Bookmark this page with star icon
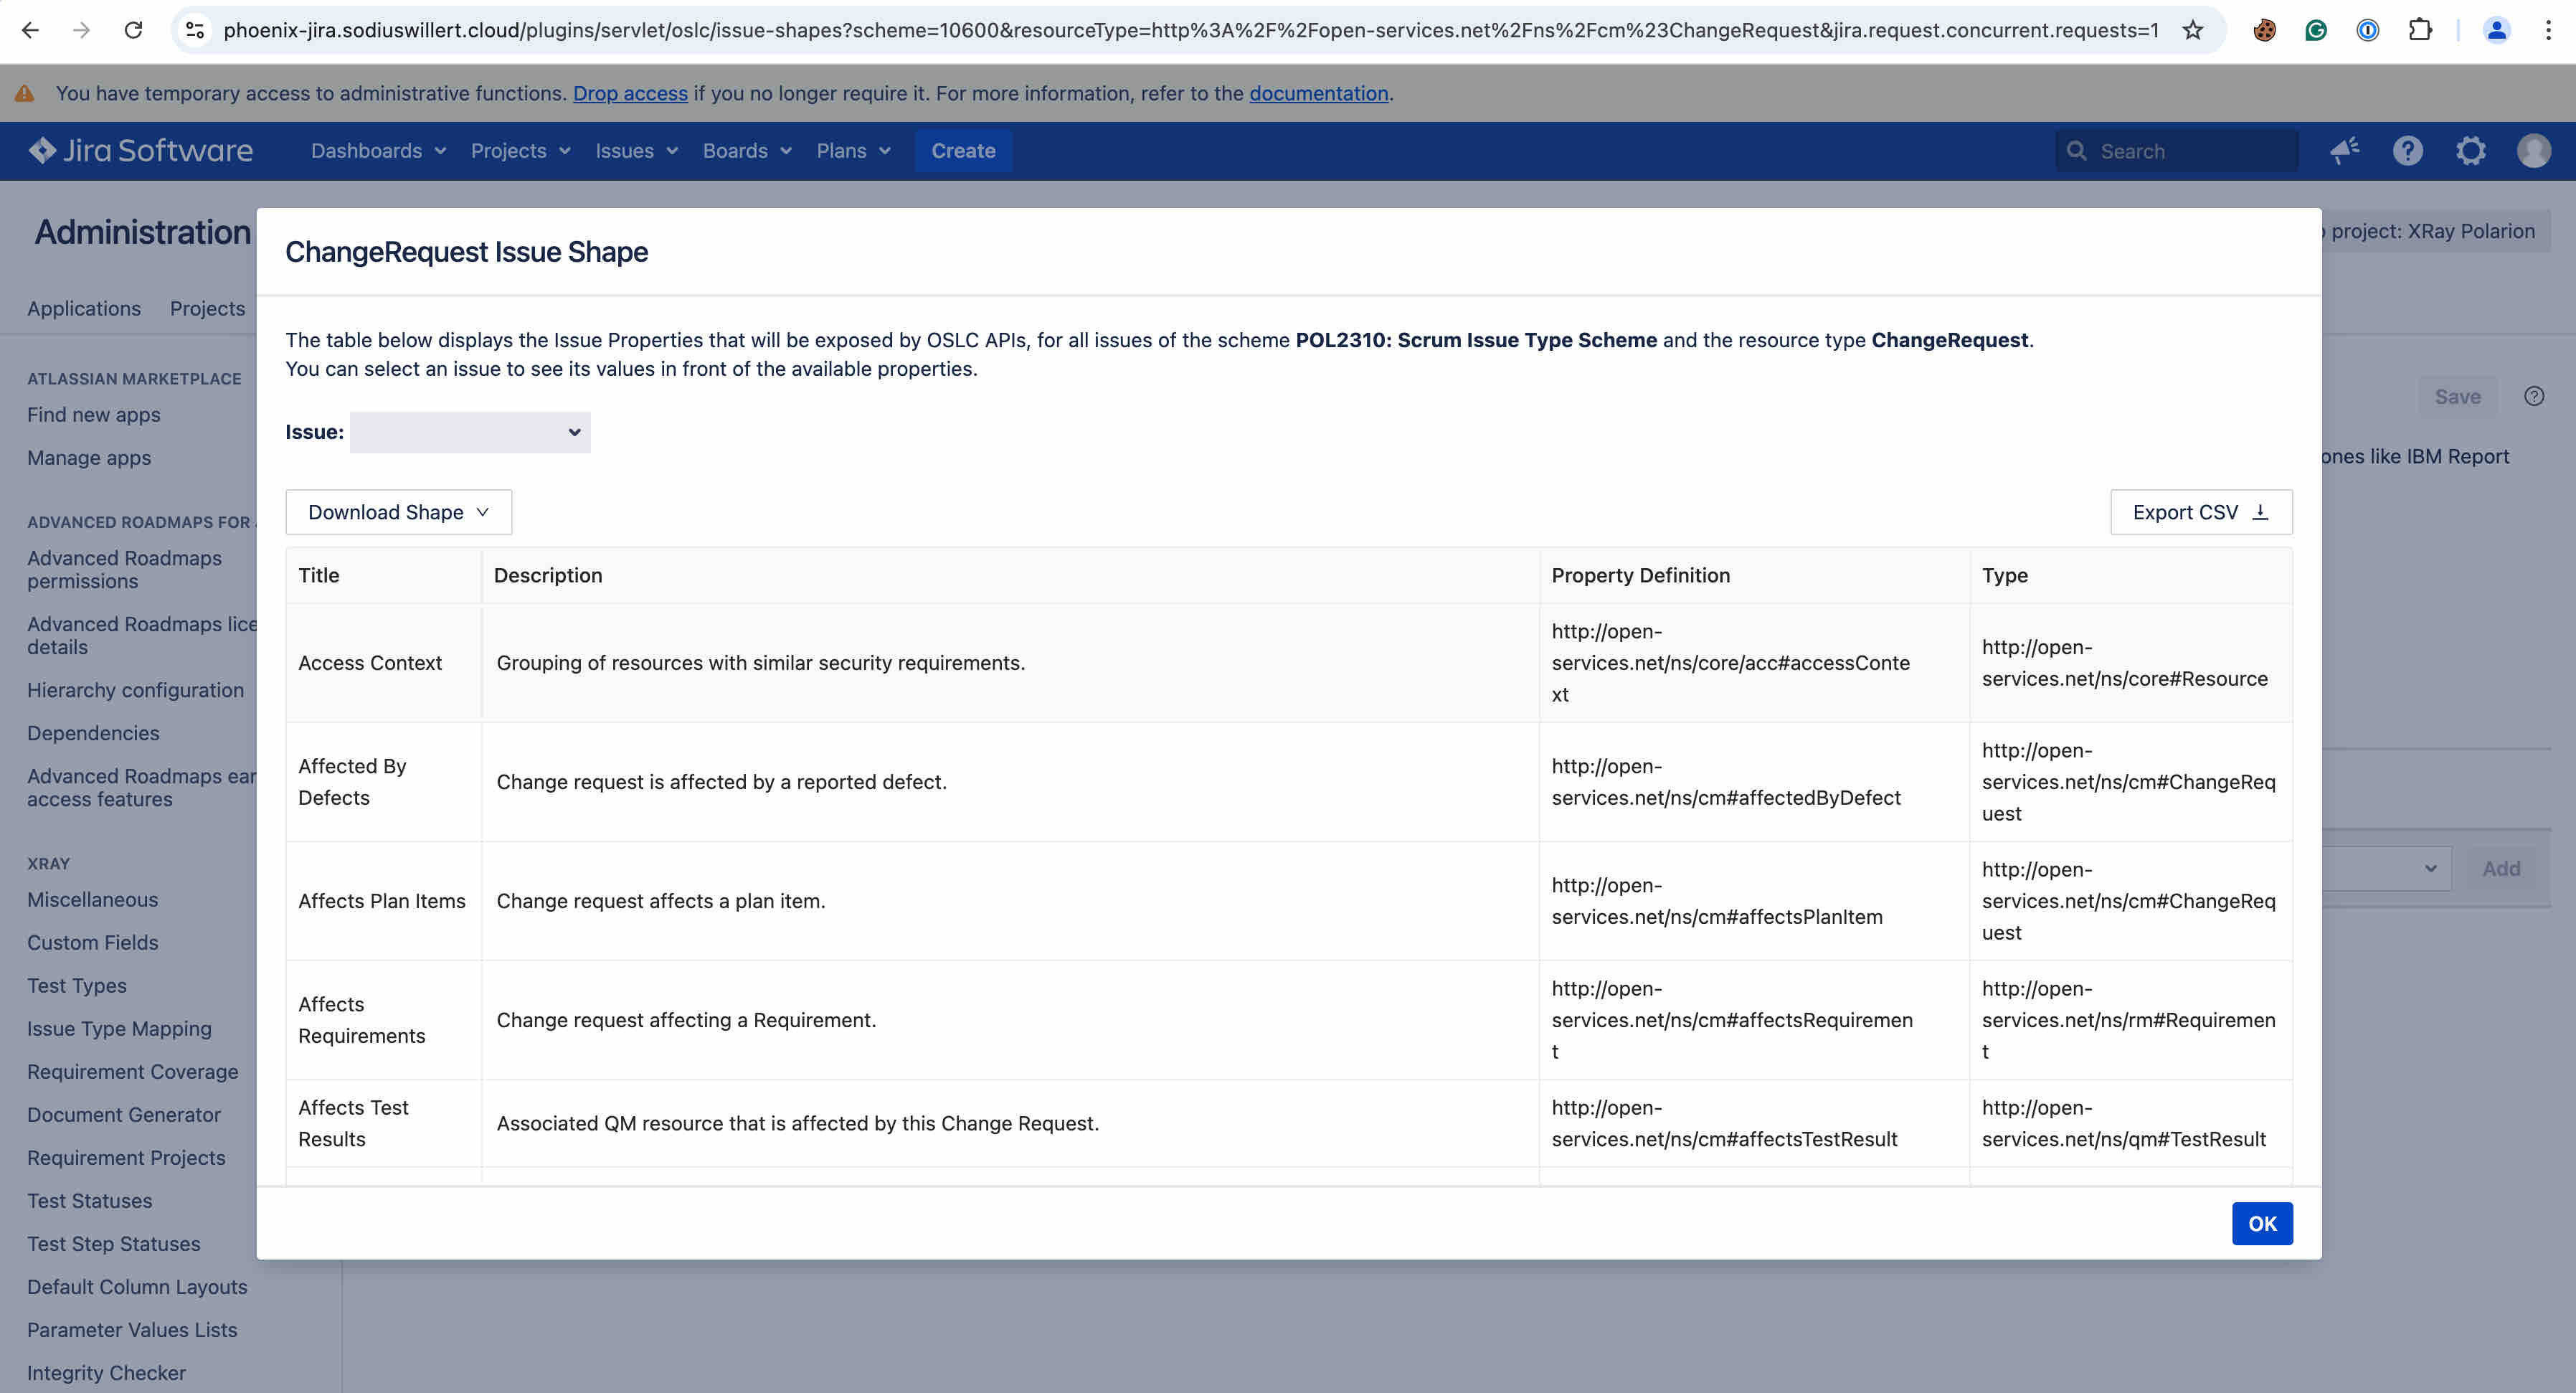Screen dimensions: 2576x1393 (x=2193, y=30)
